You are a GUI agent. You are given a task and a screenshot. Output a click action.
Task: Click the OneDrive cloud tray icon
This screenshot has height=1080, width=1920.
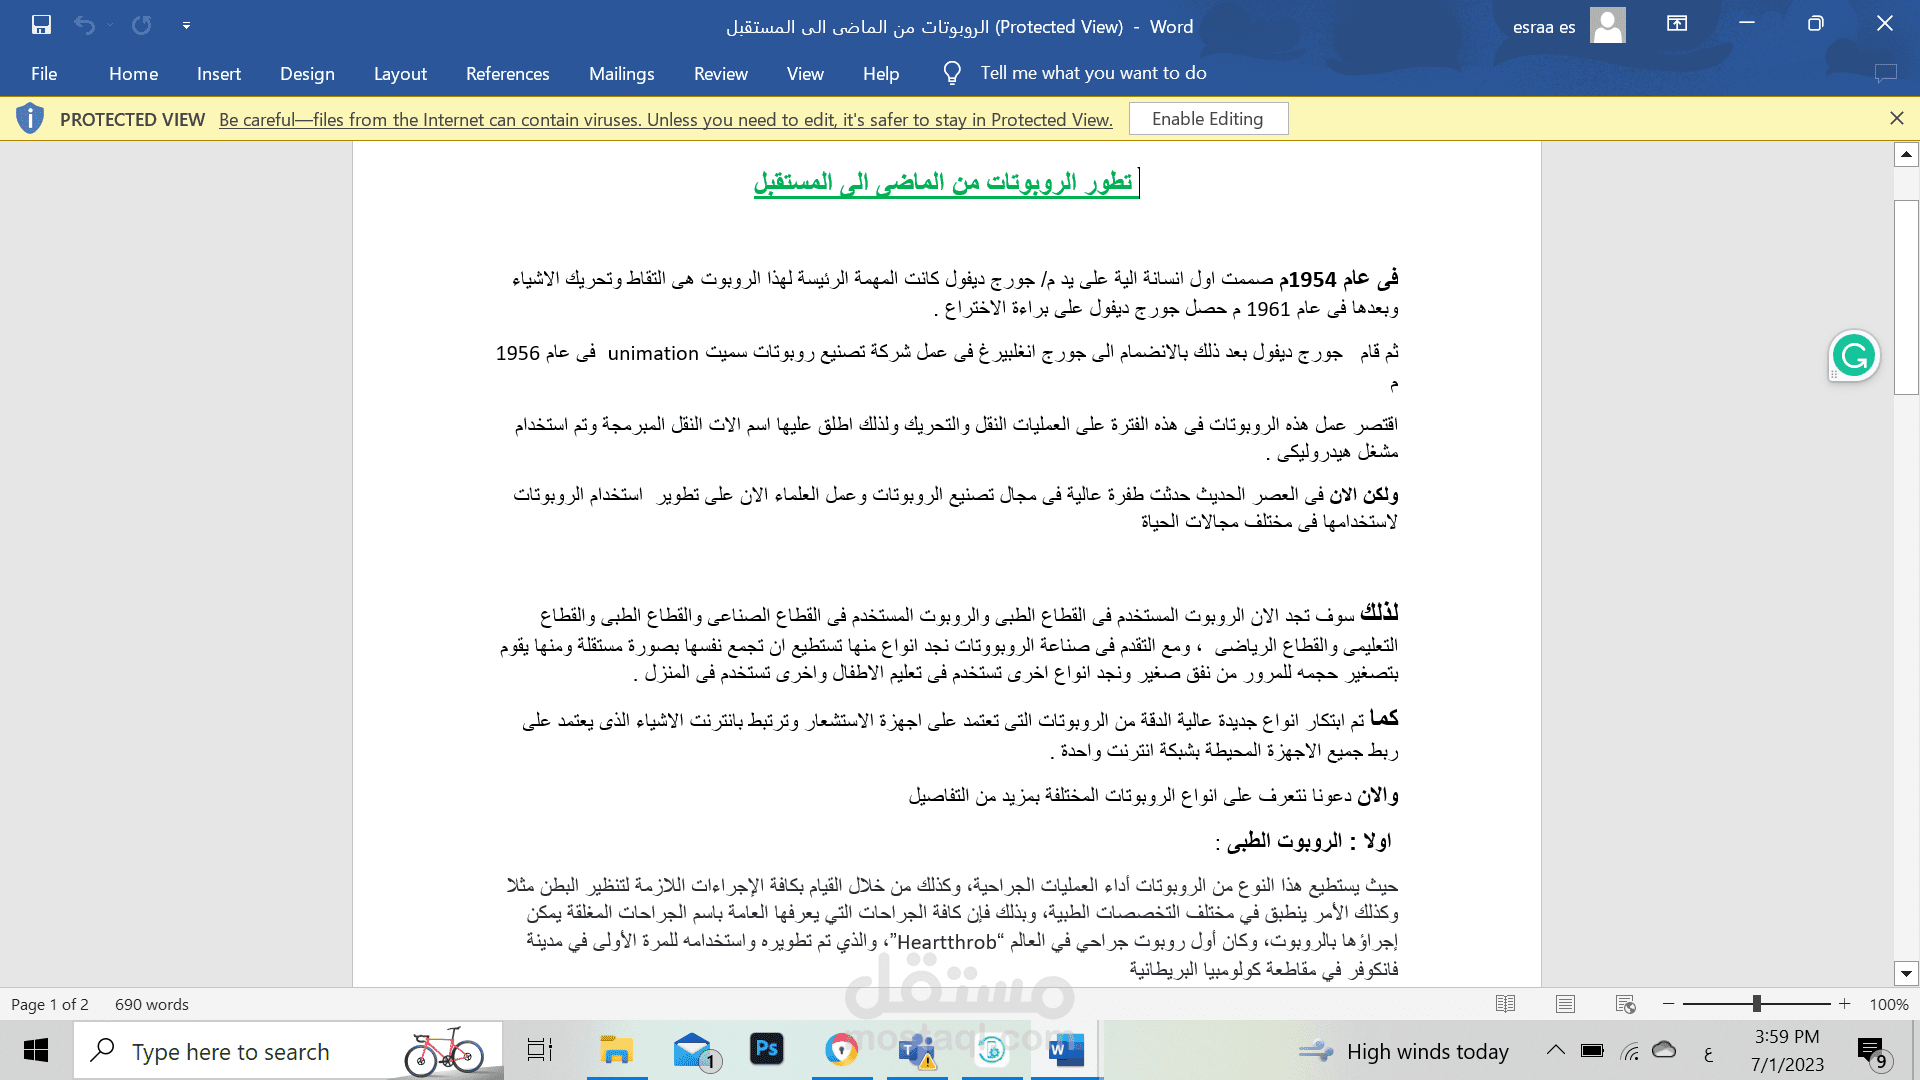(1664, 1050)
